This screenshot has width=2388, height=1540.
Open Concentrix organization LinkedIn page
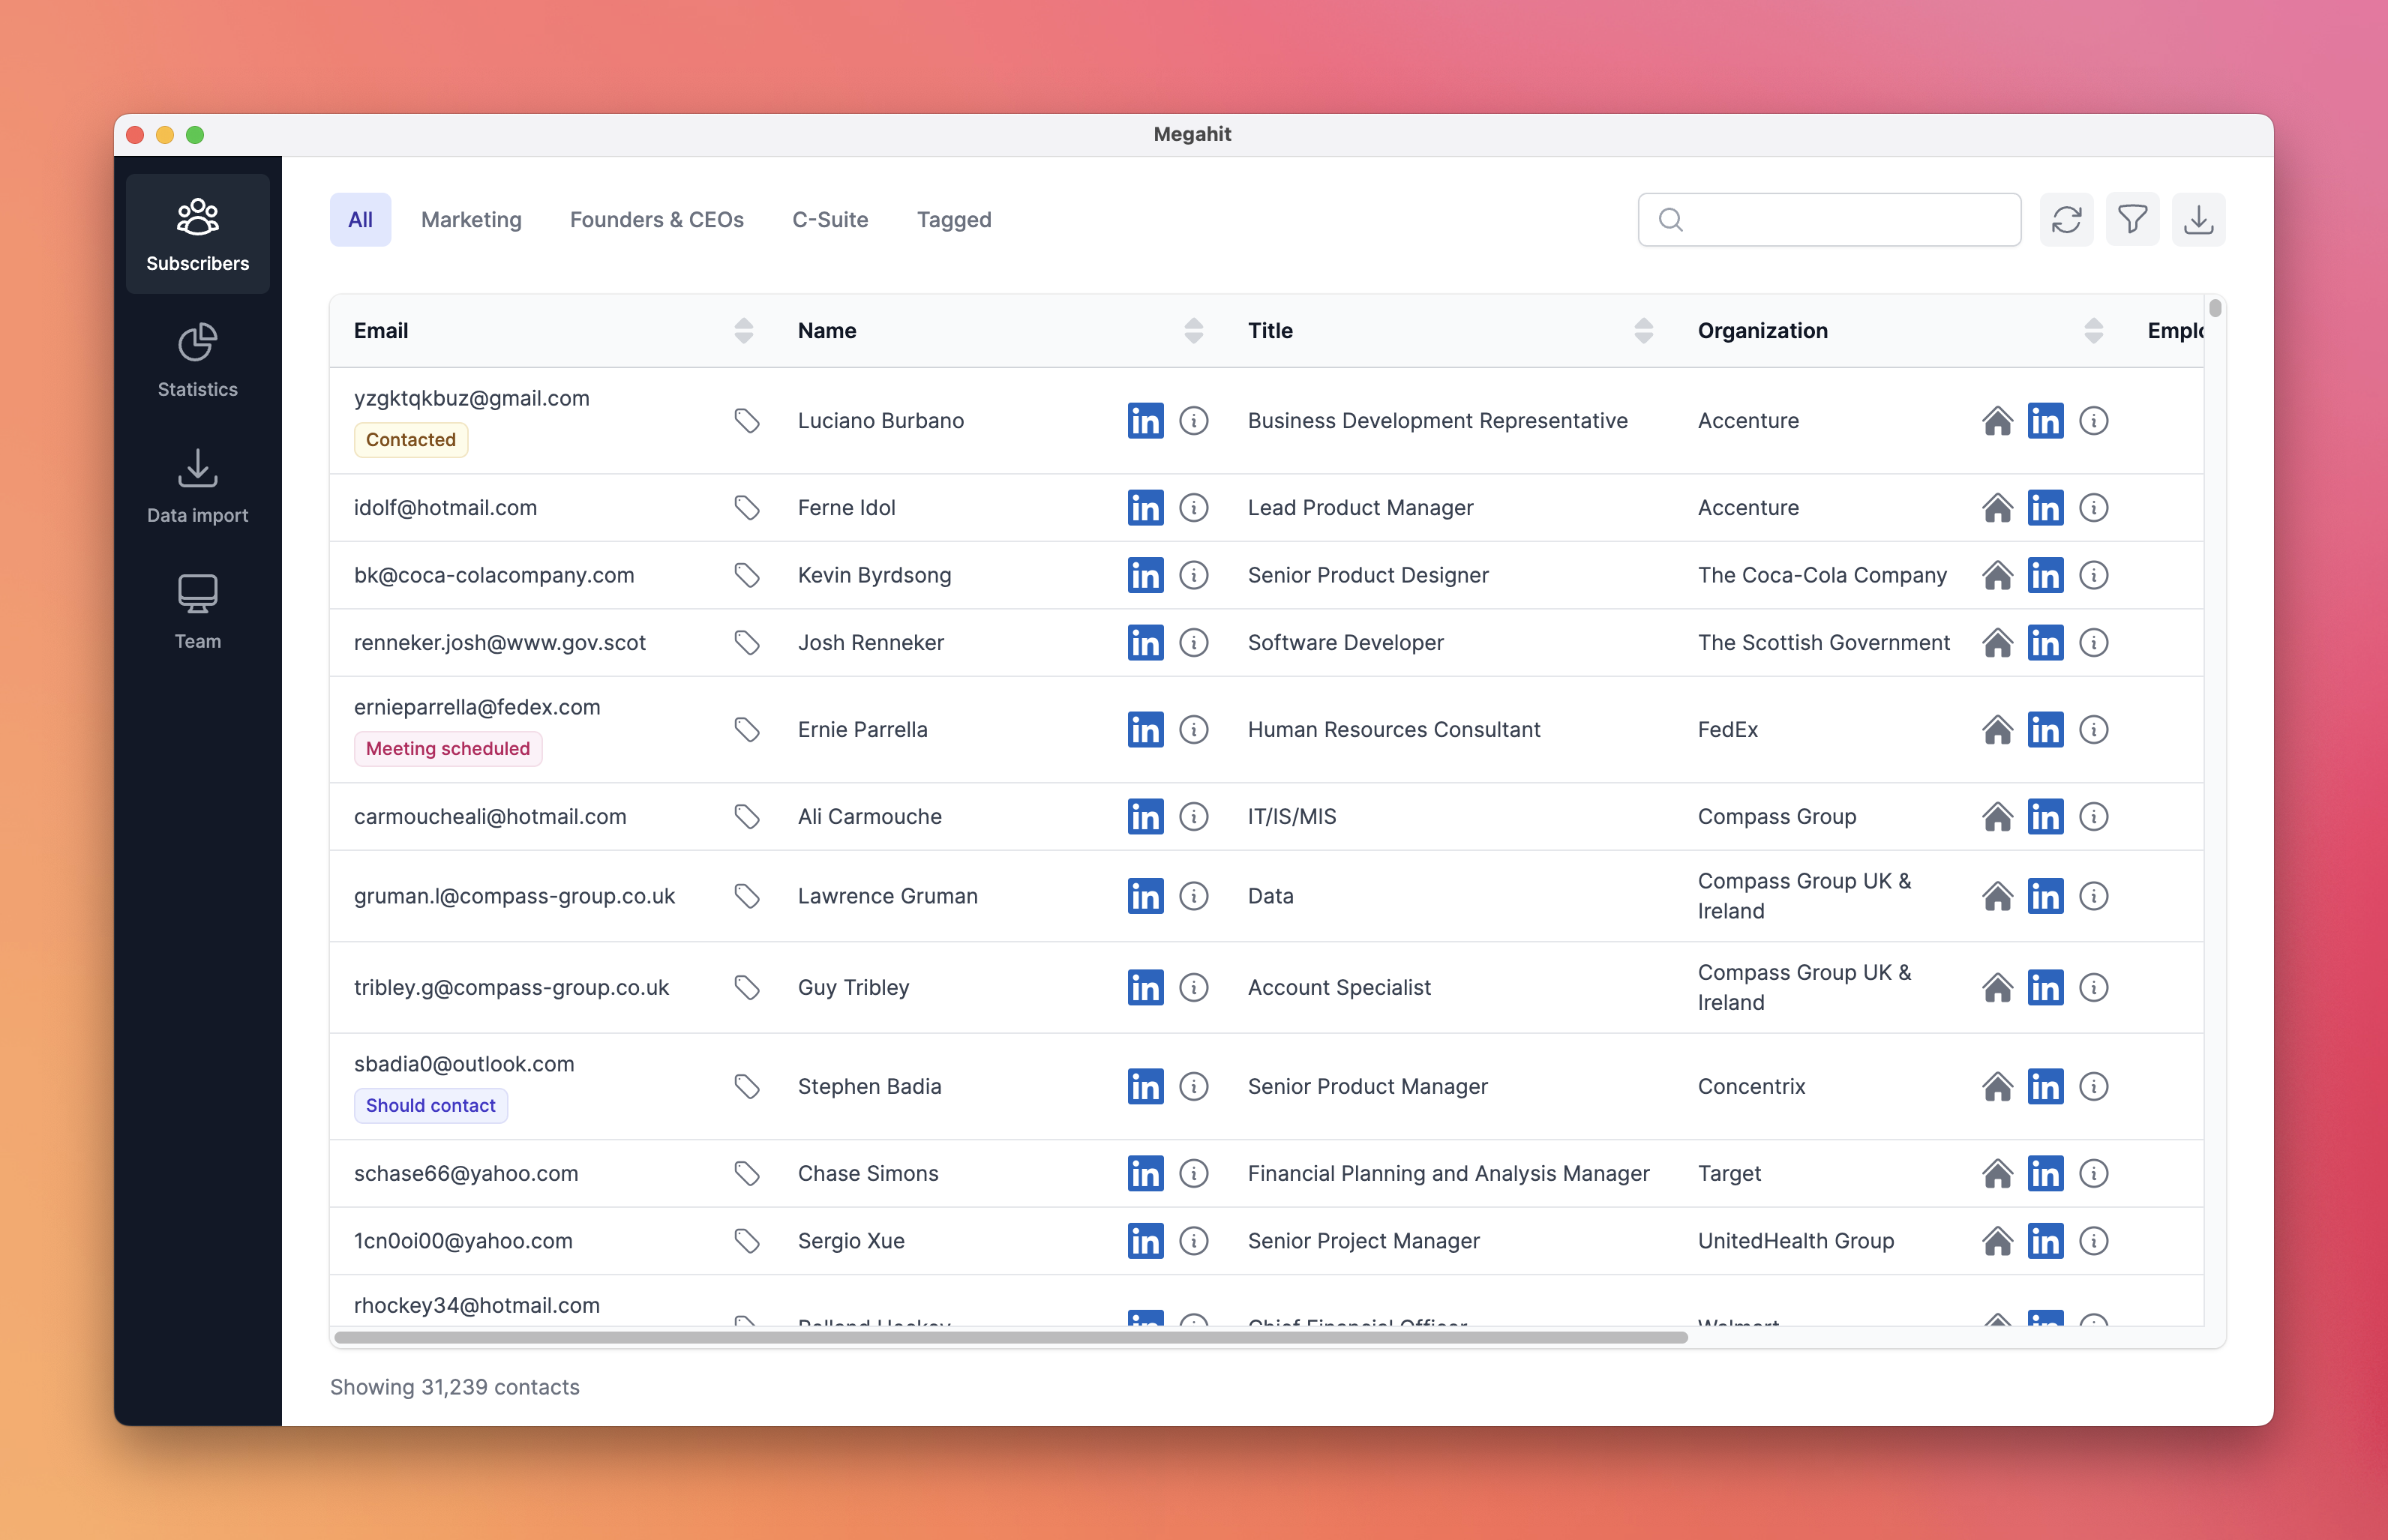[2045, 1086]
